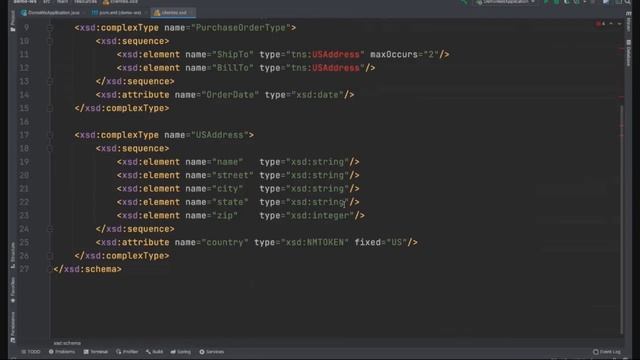
Task: Click fold end marker on line 15
Action: pyautogui.click(x=50, y=108)
